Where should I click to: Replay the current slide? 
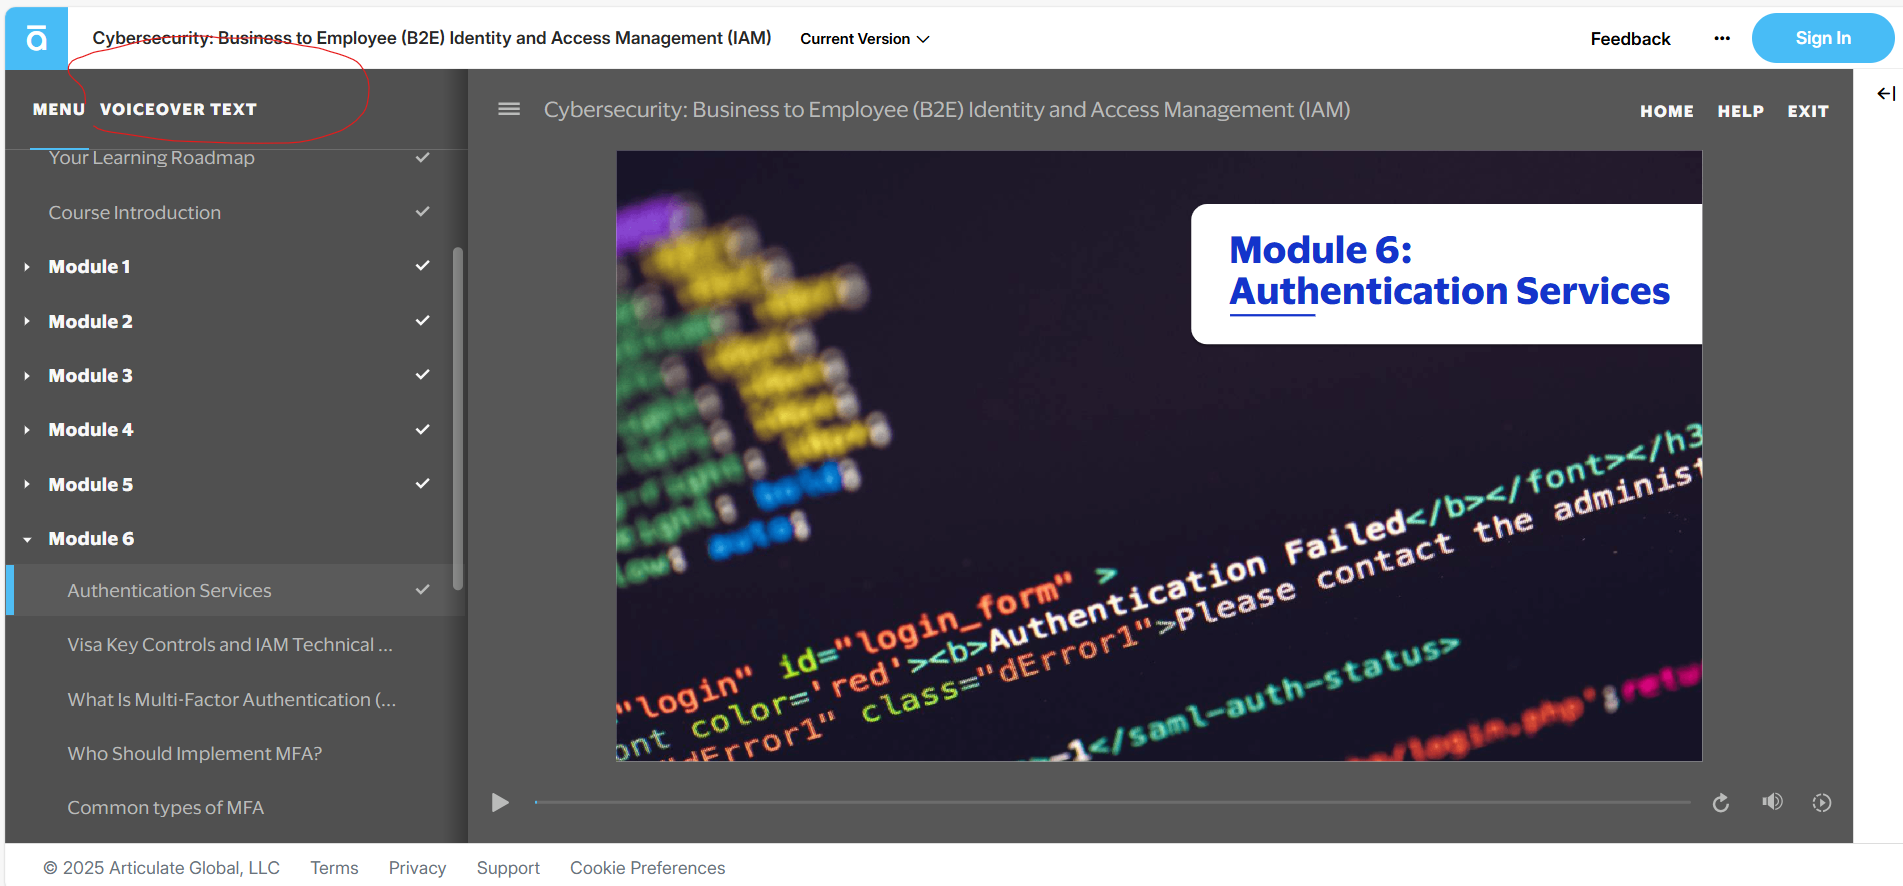(x=1720, y=803)
